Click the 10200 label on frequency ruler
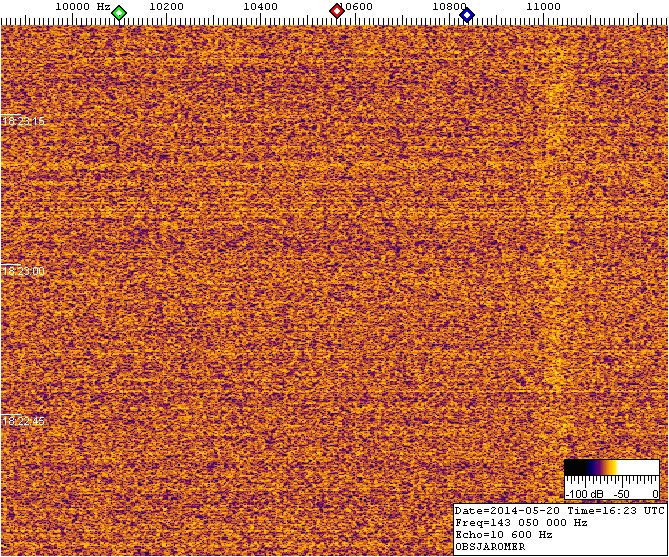The width and height of the screenshot is (669, 557). 166,7
